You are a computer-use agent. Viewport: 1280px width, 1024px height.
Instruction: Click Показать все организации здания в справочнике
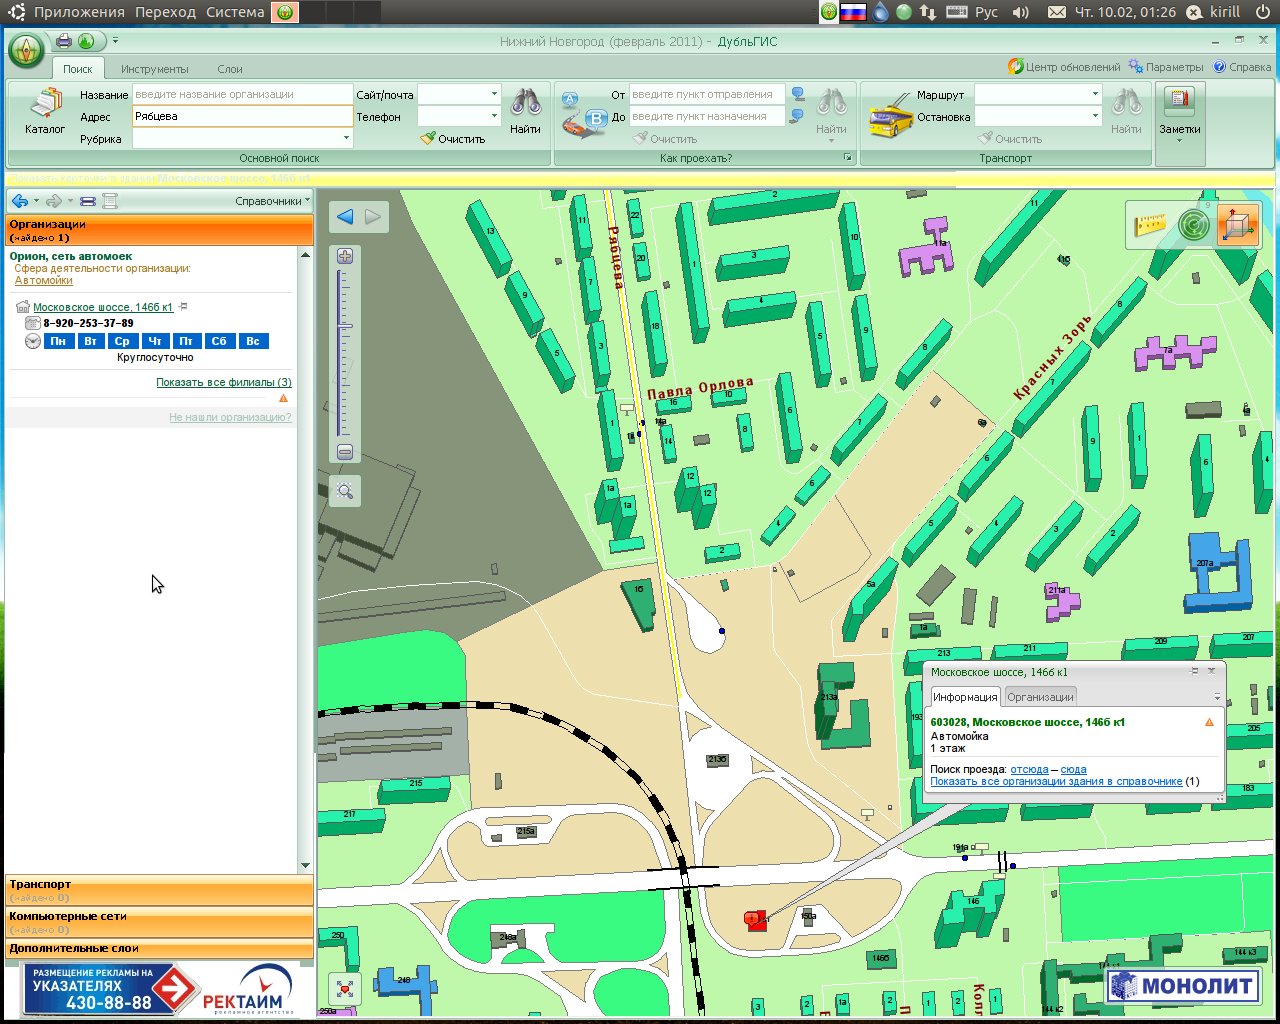1056,781
